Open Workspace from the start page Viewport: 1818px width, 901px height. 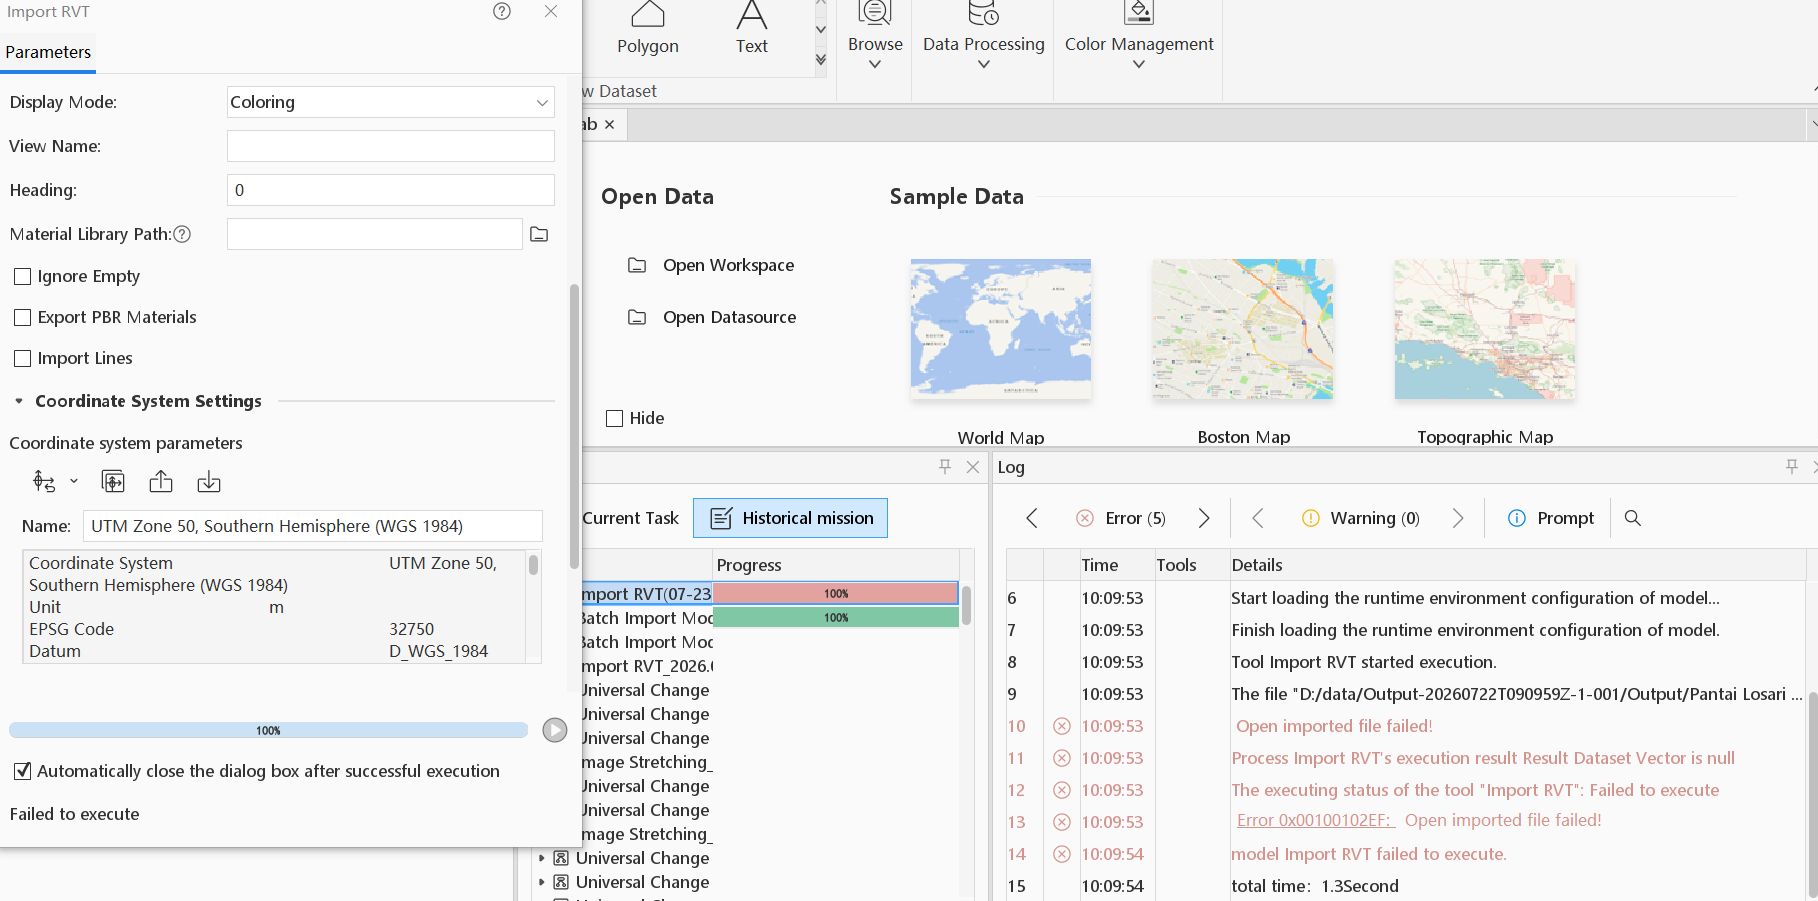728,265
